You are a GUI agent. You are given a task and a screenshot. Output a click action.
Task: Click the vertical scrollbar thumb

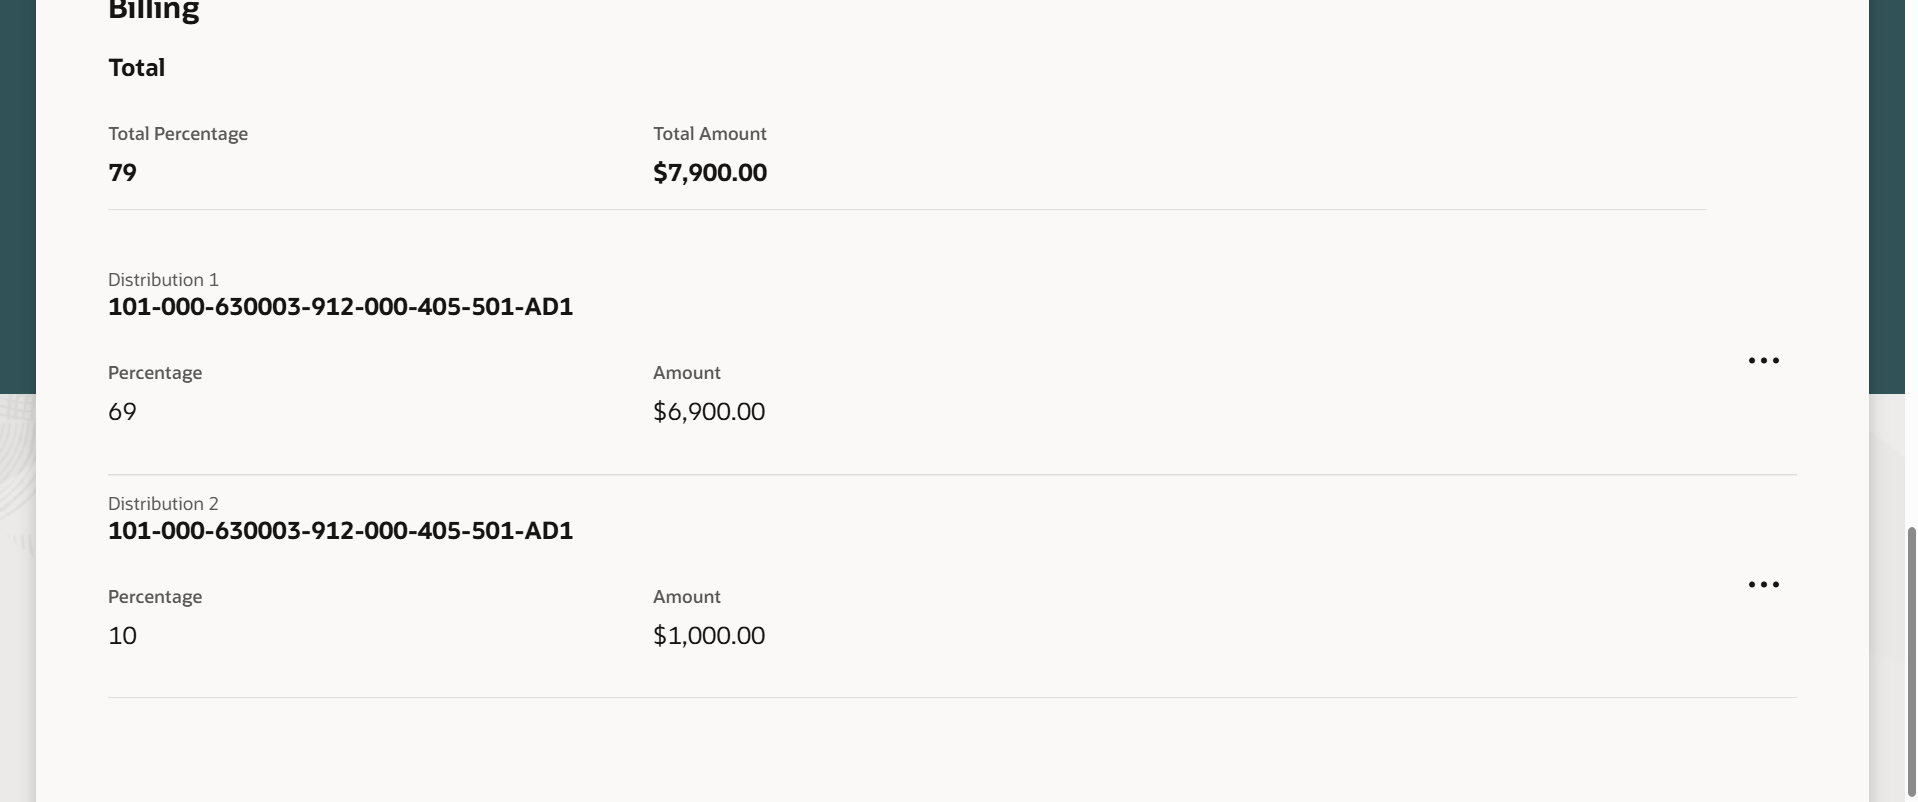pyautogui.click(x=1912, y=660)
